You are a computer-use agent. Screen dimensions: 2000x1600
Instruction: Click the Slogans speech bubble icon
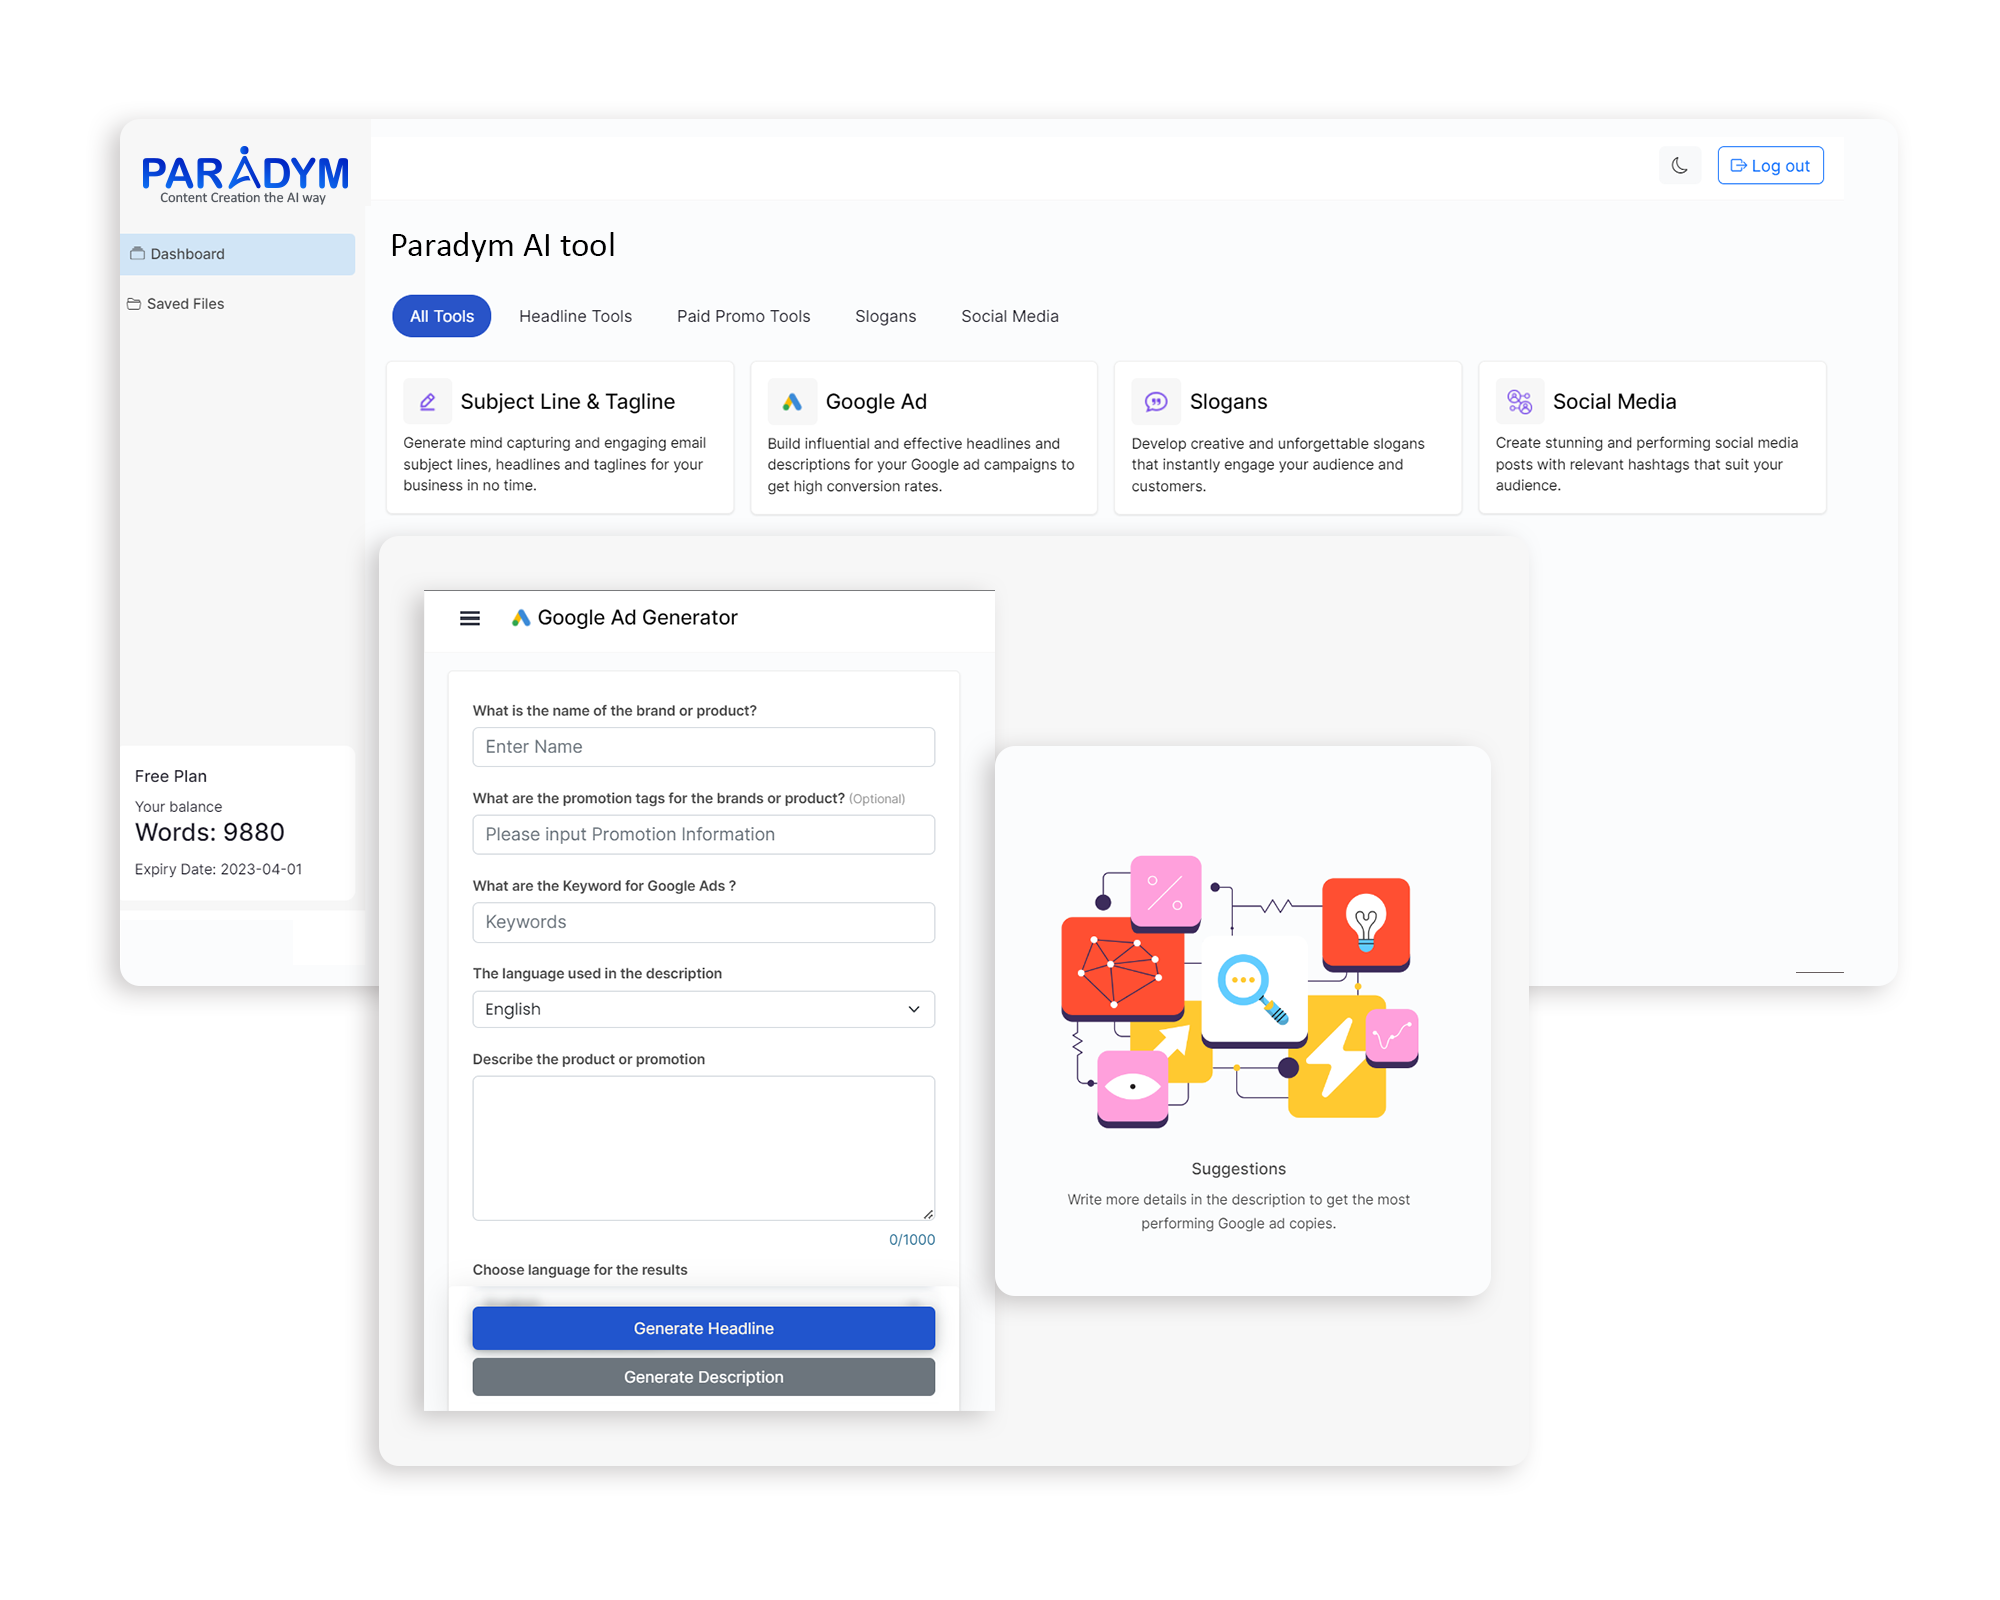1155,400
